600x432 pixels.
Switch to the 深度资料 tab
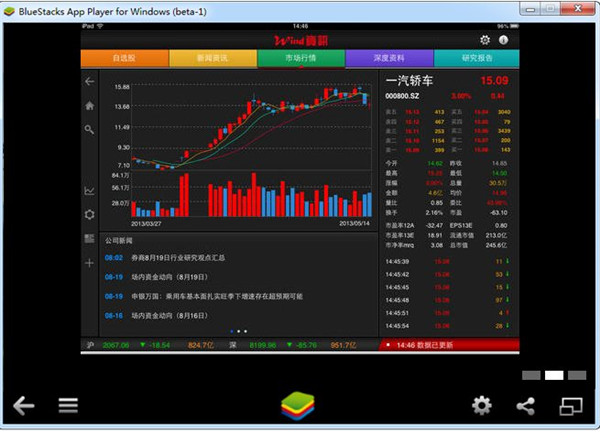tap(389, 58)
